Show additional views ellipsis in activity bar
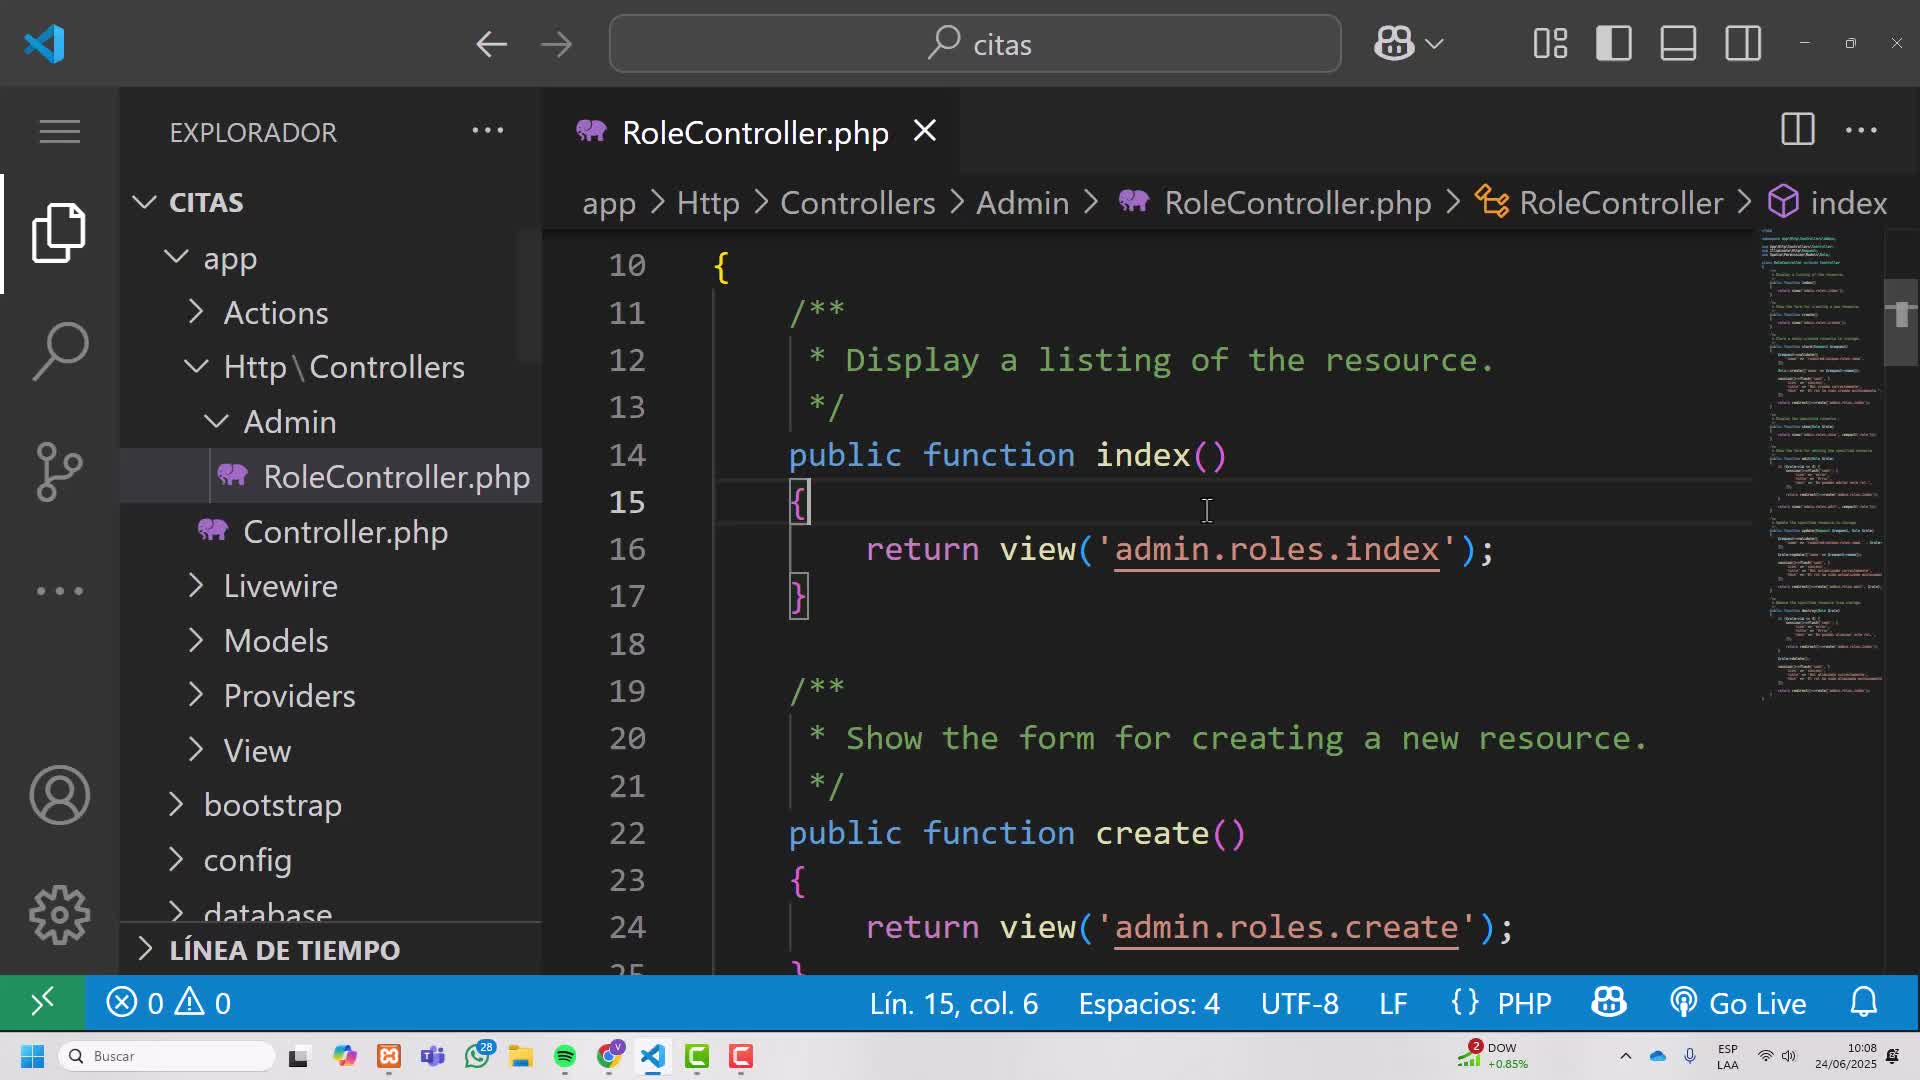1920x1080 pixels. [x=59, y=591]
